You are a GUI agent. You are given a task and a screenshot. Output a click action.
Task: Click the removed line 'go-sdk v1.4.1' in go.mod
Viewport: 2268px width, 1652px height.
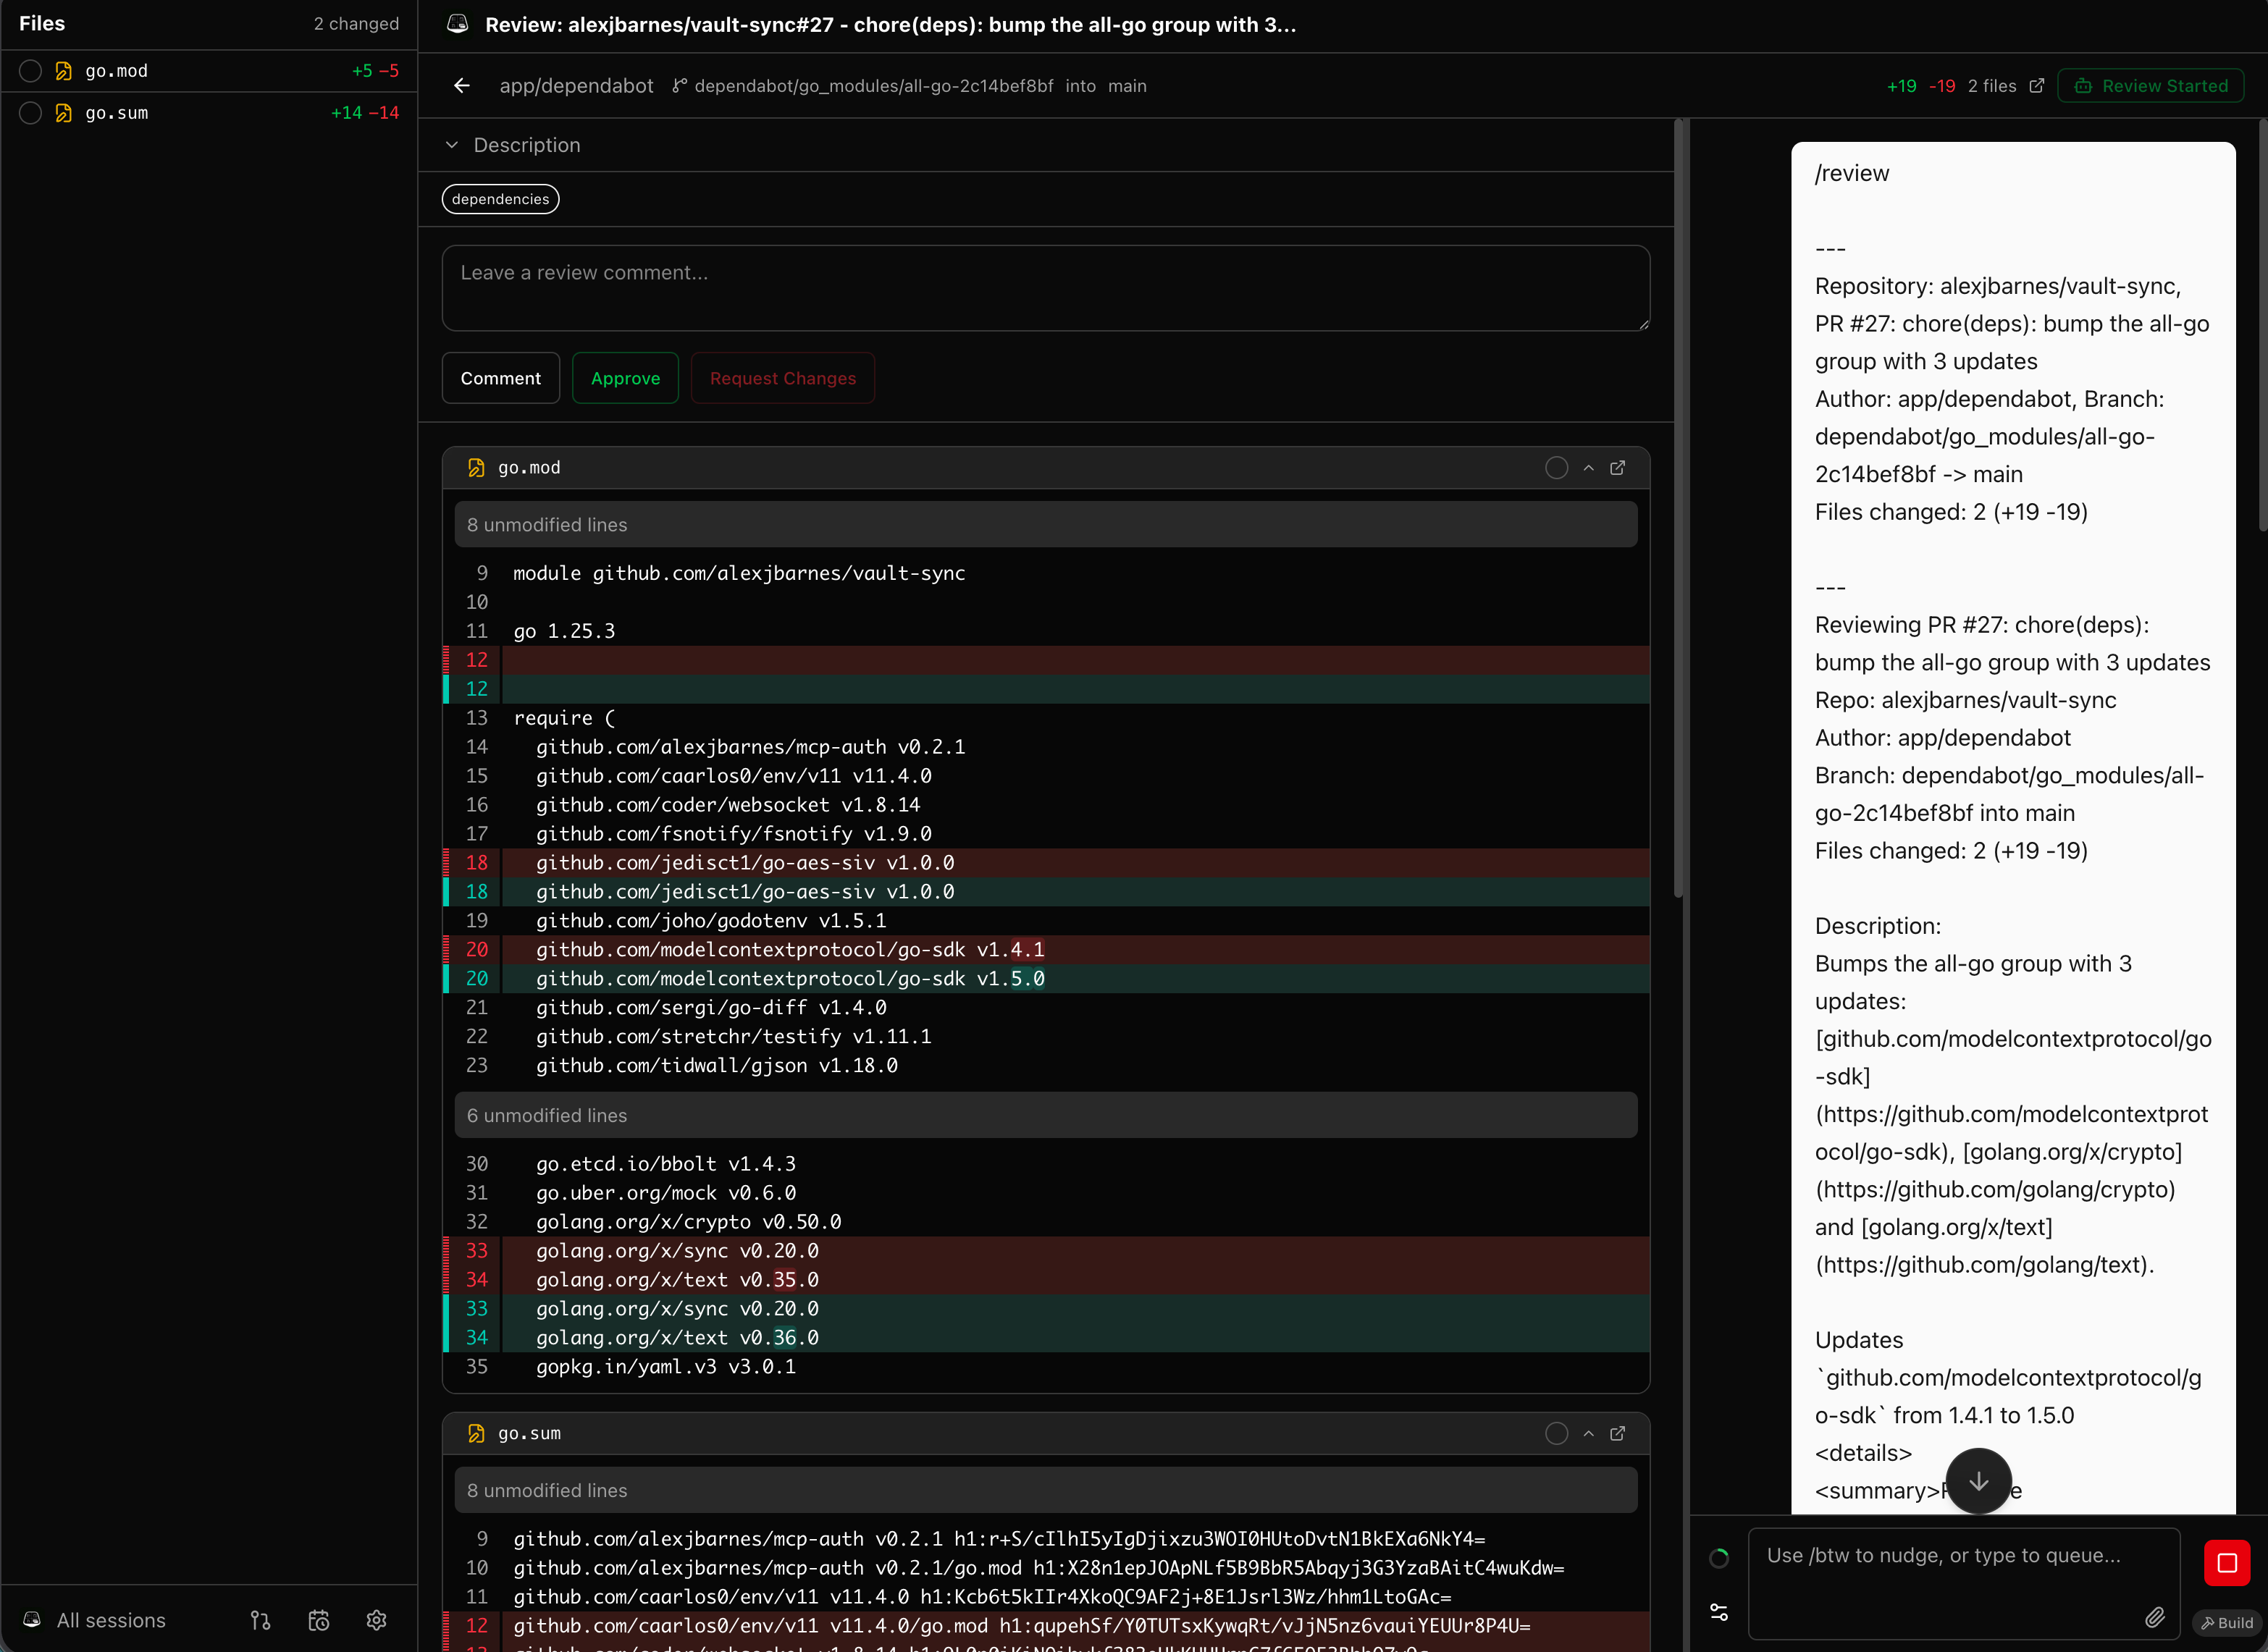1045,949
